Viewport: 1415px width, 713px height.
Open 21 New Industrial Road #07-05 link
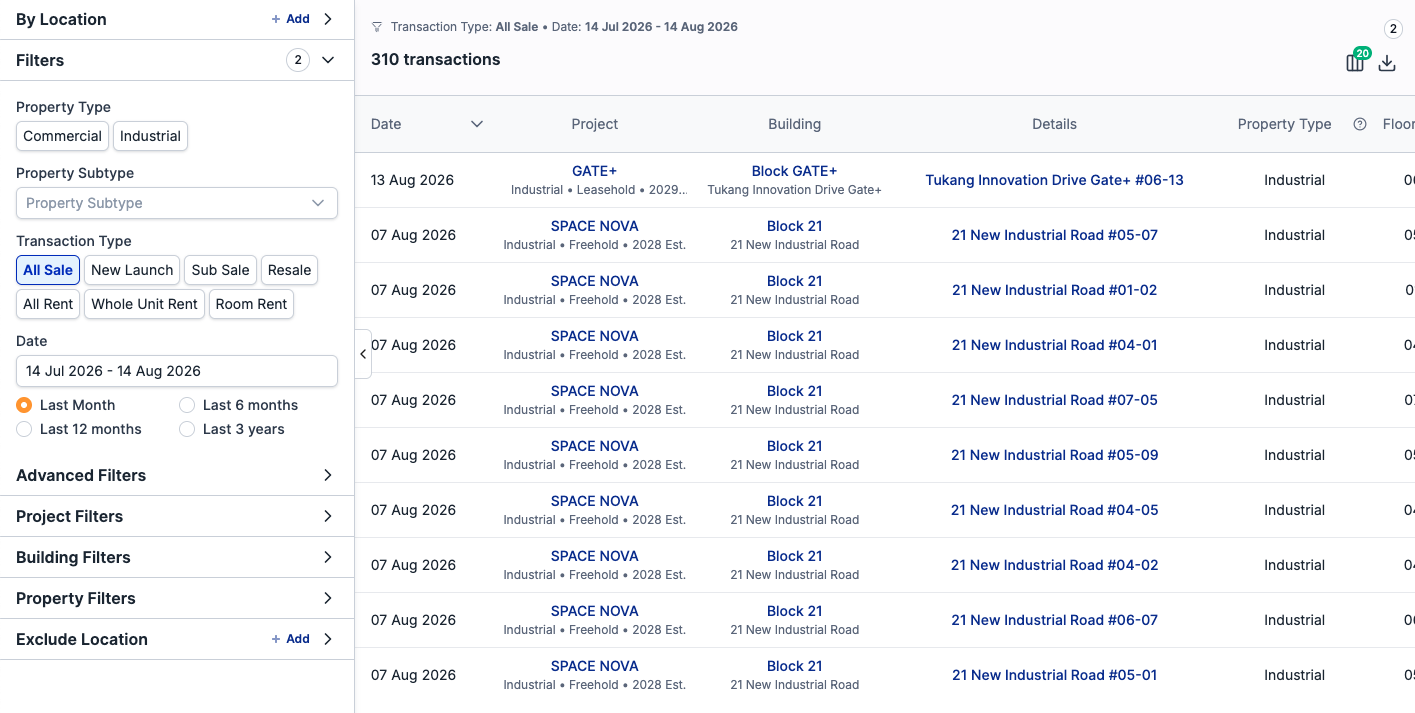[1055, 400]
